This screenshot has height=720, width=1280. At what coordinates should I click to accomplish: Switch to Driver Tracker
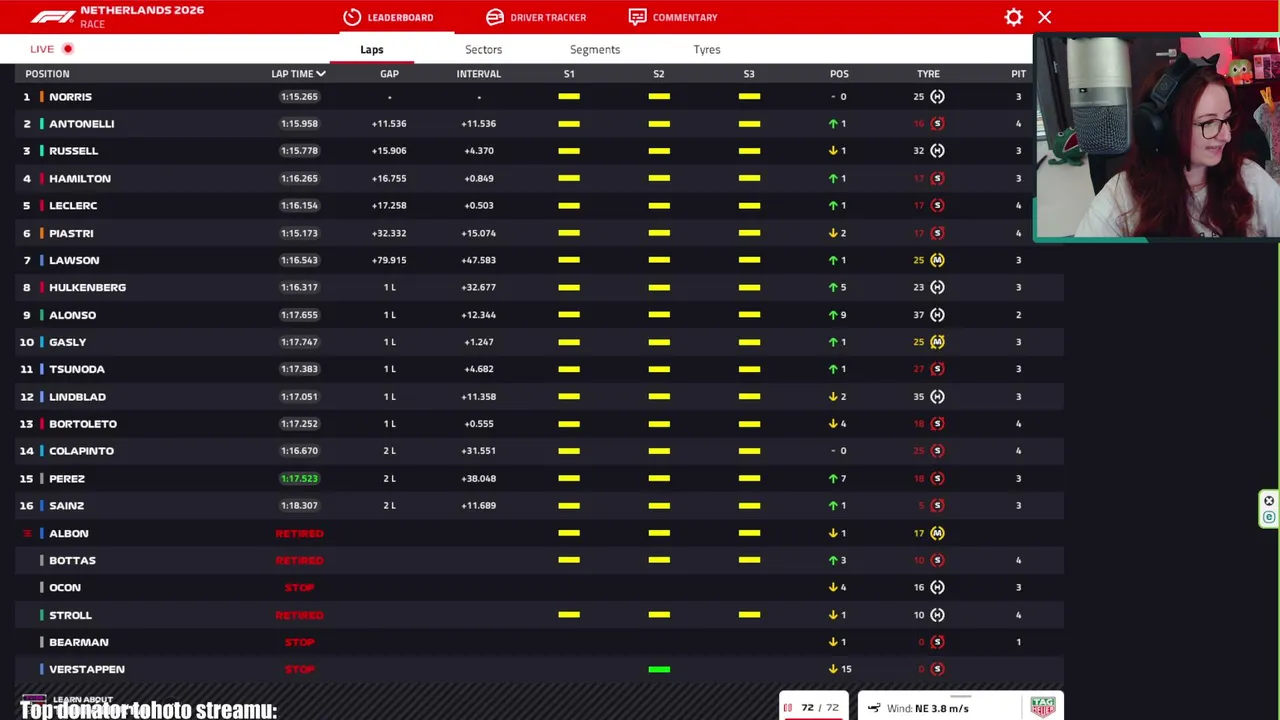tap(536, 17)
